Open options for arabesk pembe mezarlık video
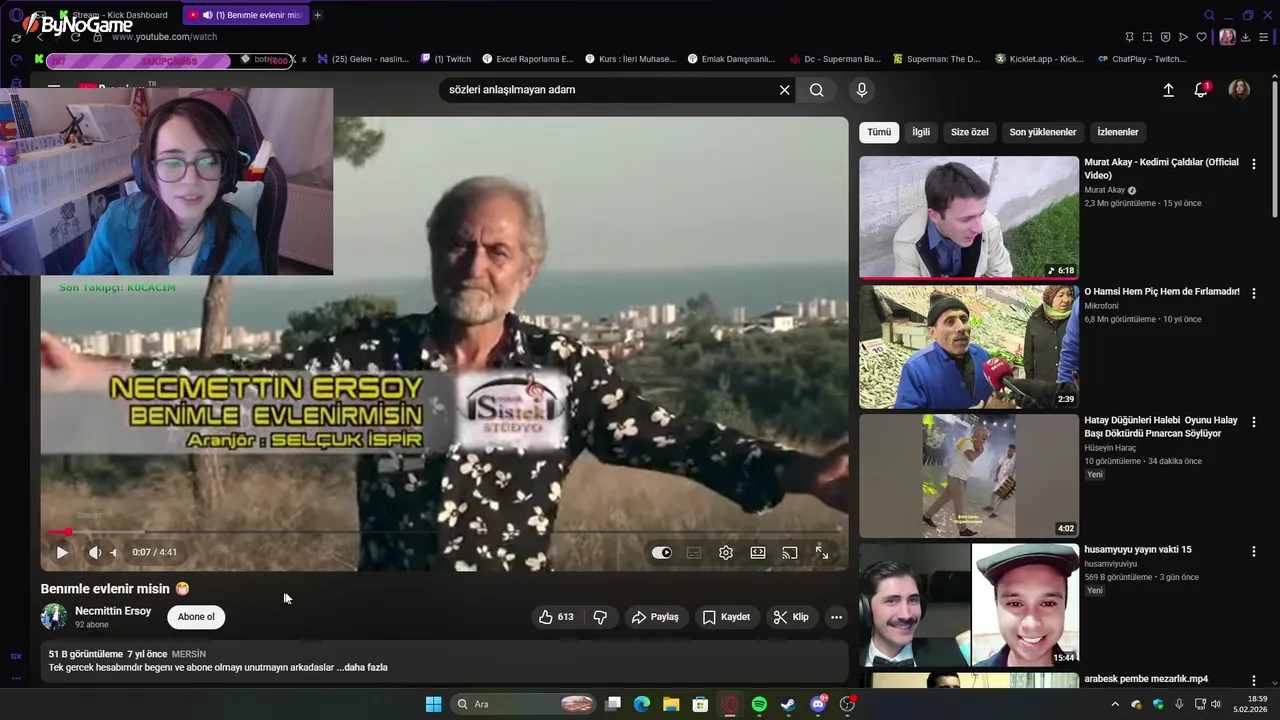Screen dimensions: 1280x720 coord(1254,680)
